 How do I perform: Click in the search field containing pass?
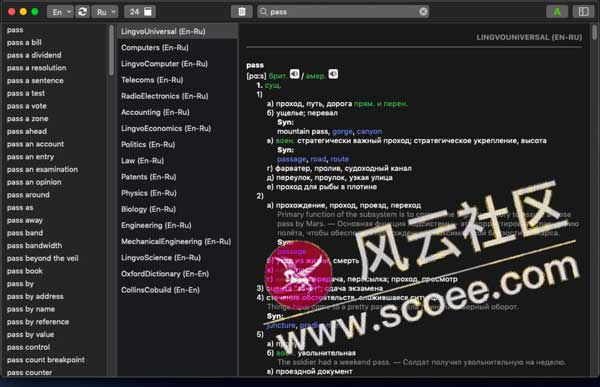point(343,12)
